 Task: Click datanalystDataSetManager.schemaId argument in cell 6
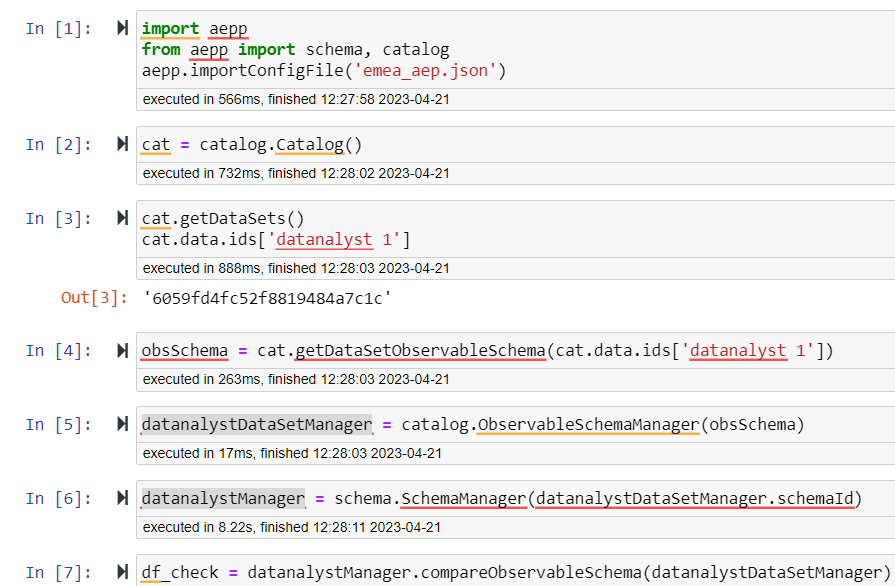click(695, 499)
